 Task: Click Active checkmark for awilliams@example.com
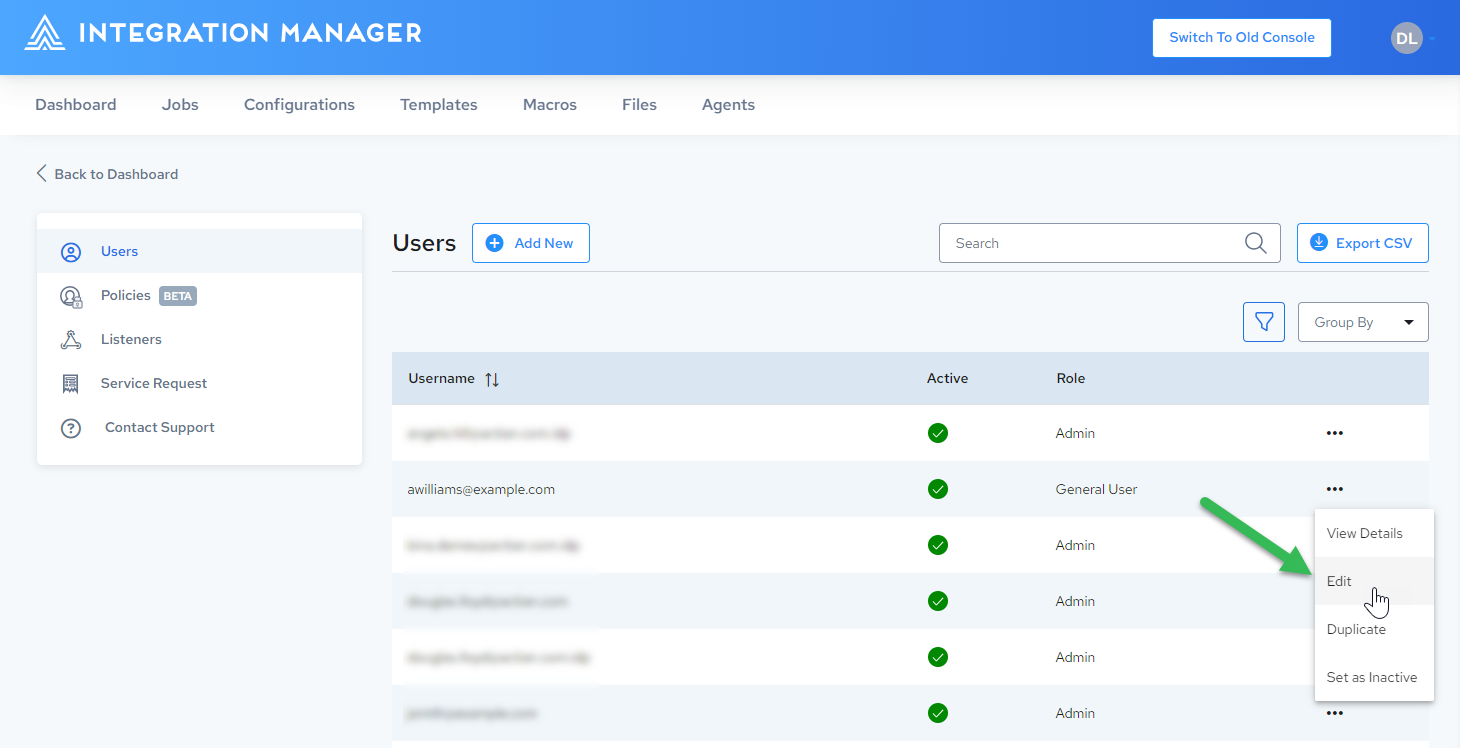pos(937,489)
